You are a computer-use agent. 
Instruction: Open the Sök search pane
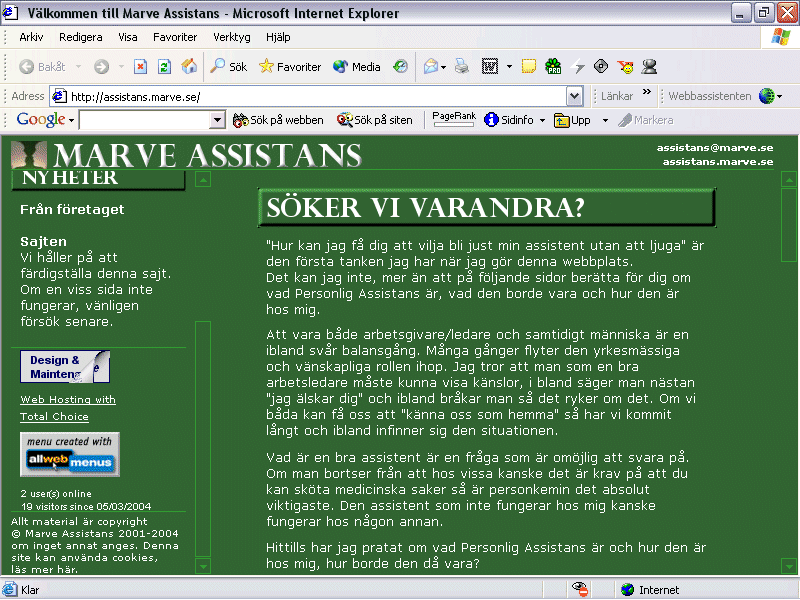point(228,67)
